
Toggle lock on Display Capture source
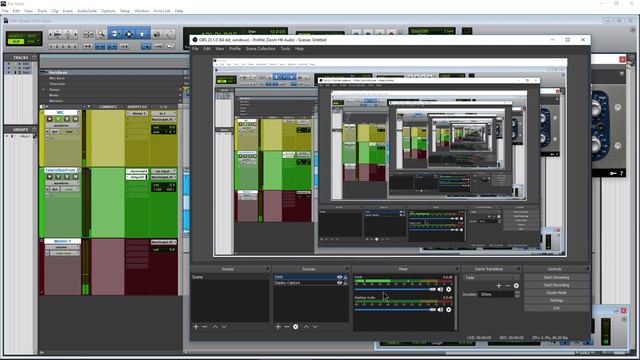tap(345, 283)
